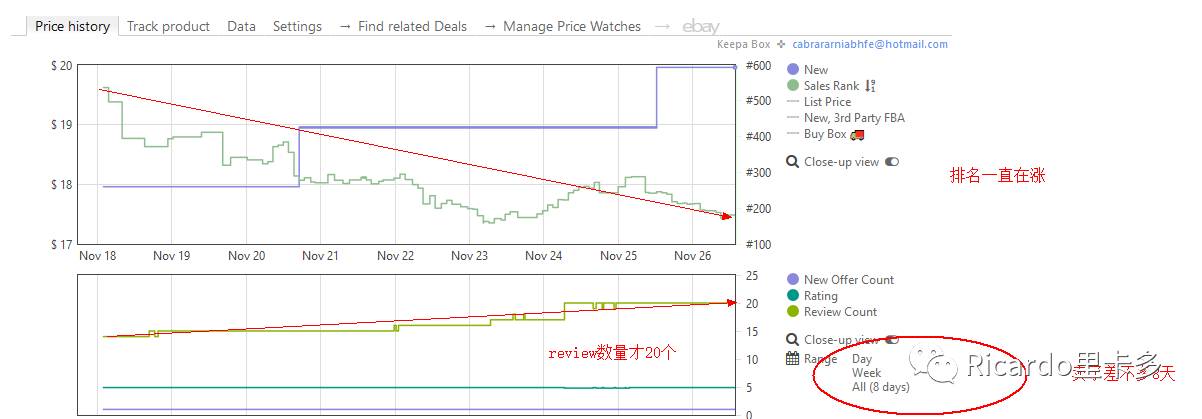The image size is (1202, 419).
Task: Click the Range calendar icon
Action: tap(792, 359)
